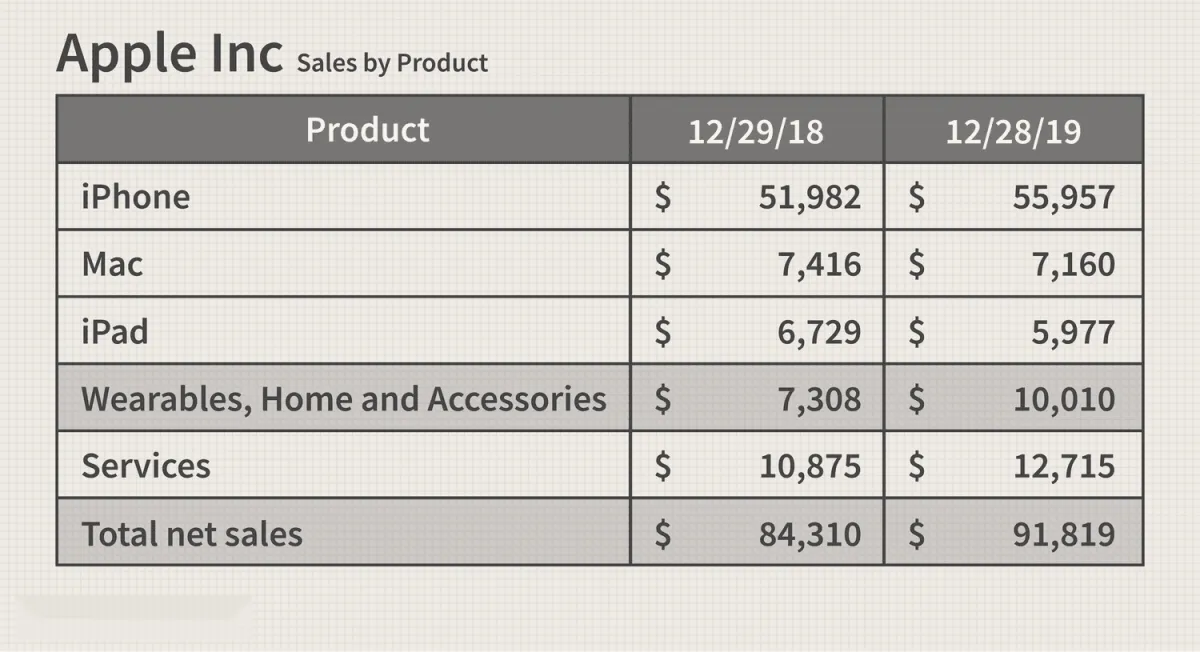Click the 12/28/19 column header
This screenshot has width=1200, height=652.
1014,129
